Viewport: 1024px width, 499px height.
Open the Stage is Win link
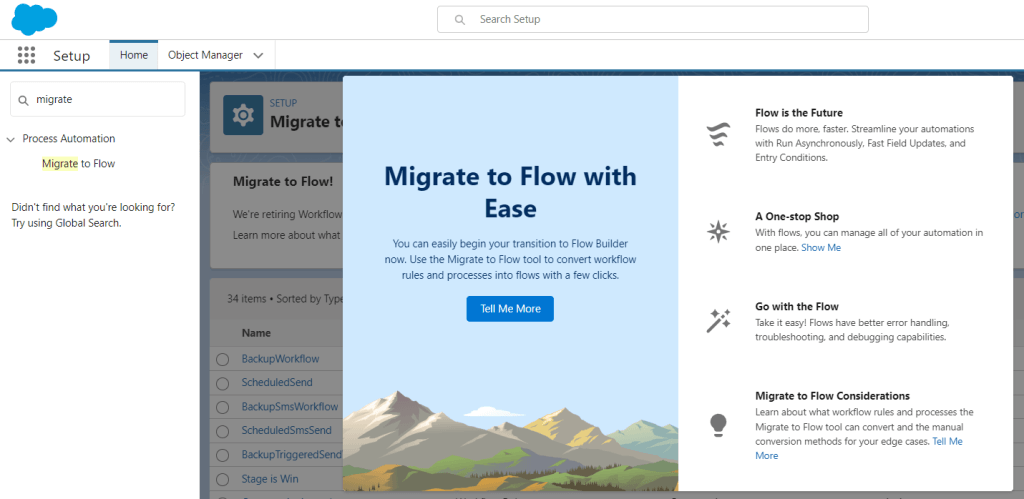tap(270, 479)
